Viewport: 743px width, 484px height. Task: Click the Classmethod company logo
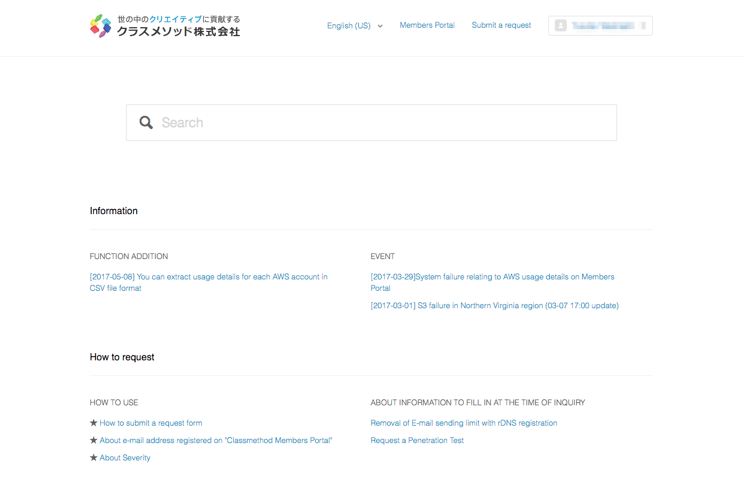click(165, 26)
